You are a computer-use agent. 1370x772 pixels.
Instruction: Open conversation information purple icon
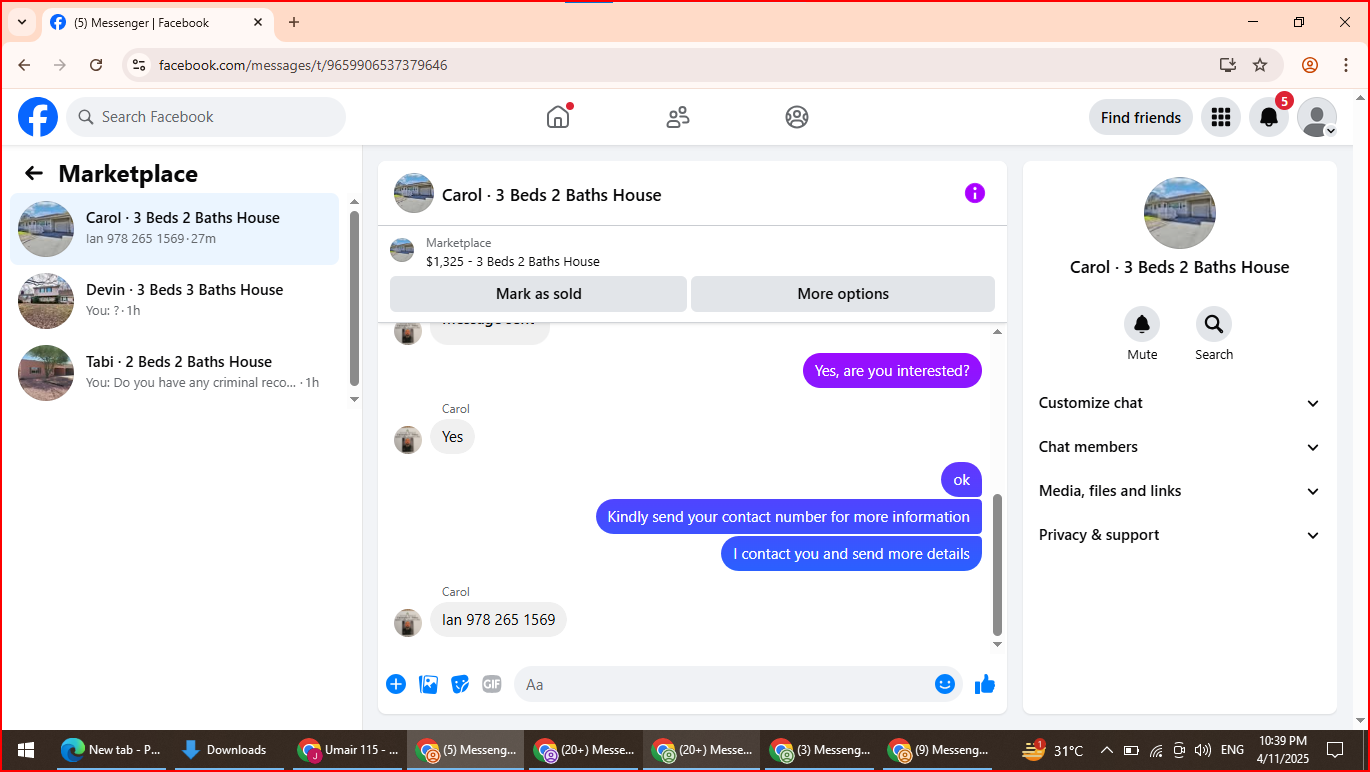click(975, 193)
